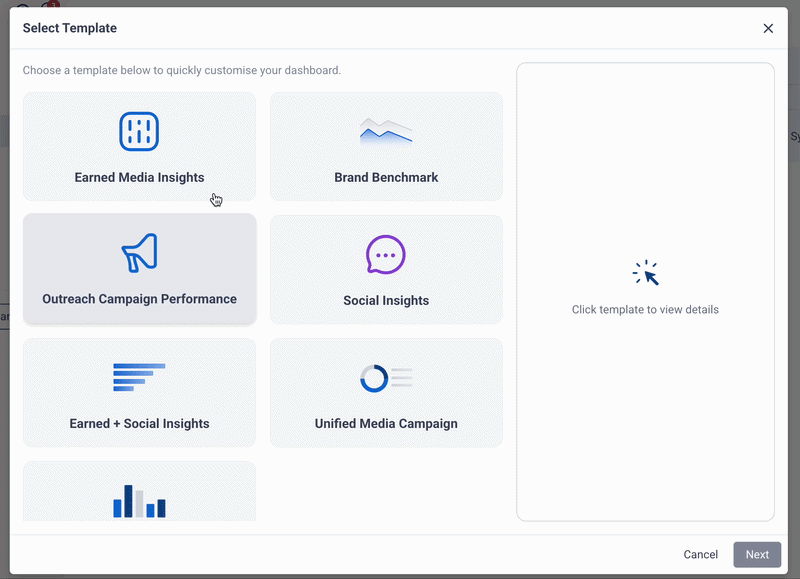800x579 pixels.
Task: Choose the Brand Benchmark template label
Action: tap(386, 178)
